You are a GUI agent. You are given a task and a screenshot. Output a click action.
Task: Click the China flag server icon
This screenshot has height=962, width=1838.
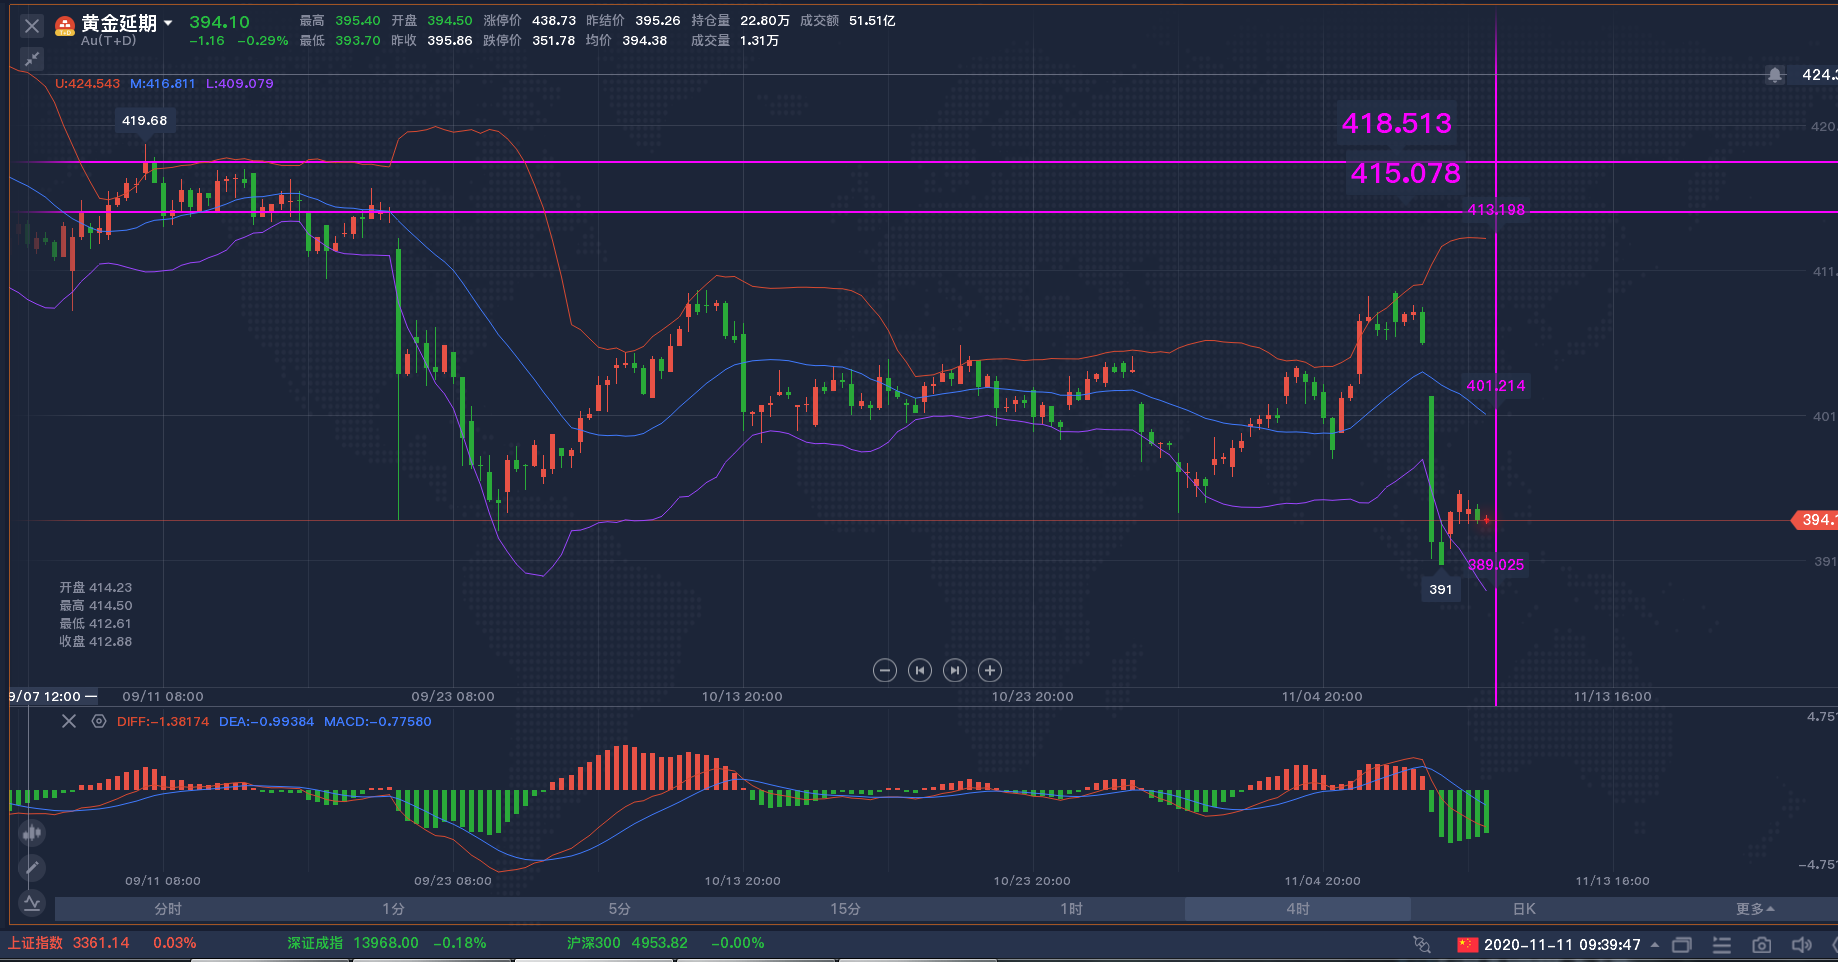[x=1467, y=944]
